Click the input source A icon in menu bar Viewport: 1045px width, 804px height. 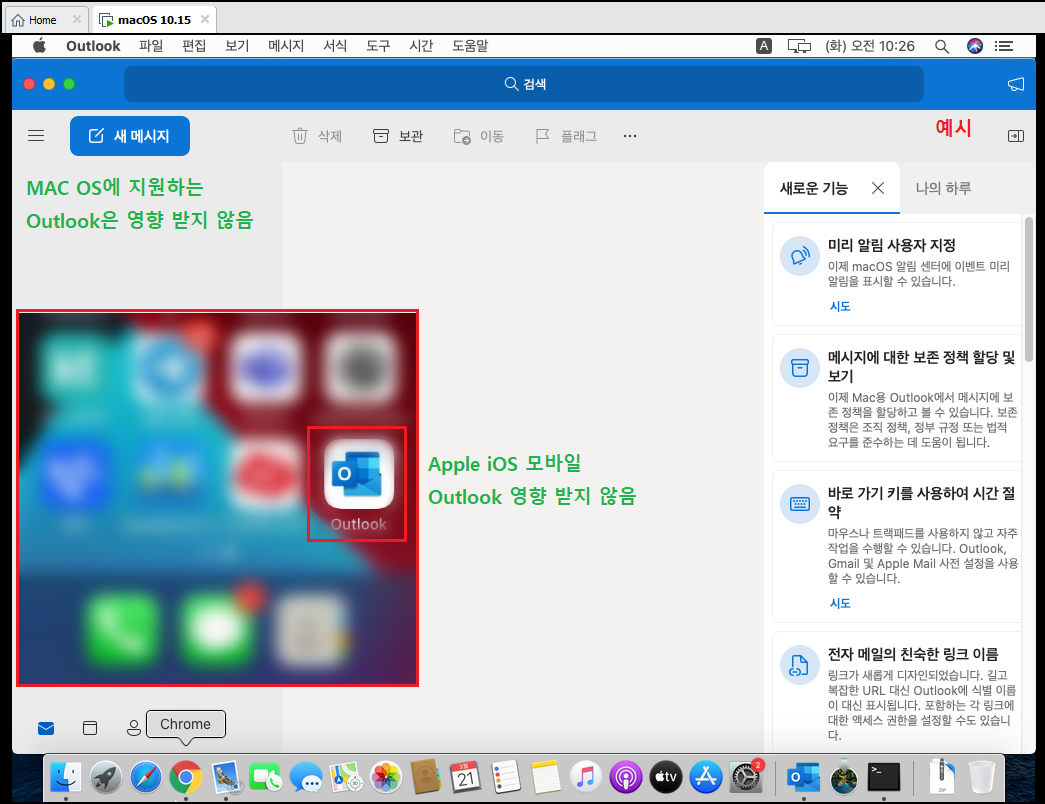[x=764, y=46]
